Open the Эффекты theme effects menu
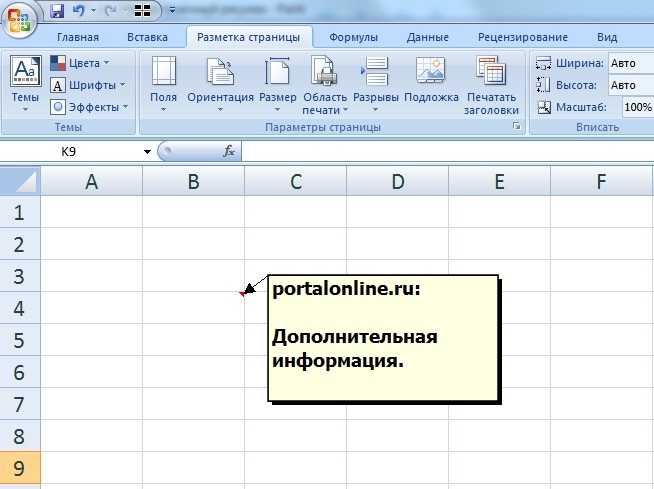The height and width of the screenshot is (489, 654). (89, 107)
